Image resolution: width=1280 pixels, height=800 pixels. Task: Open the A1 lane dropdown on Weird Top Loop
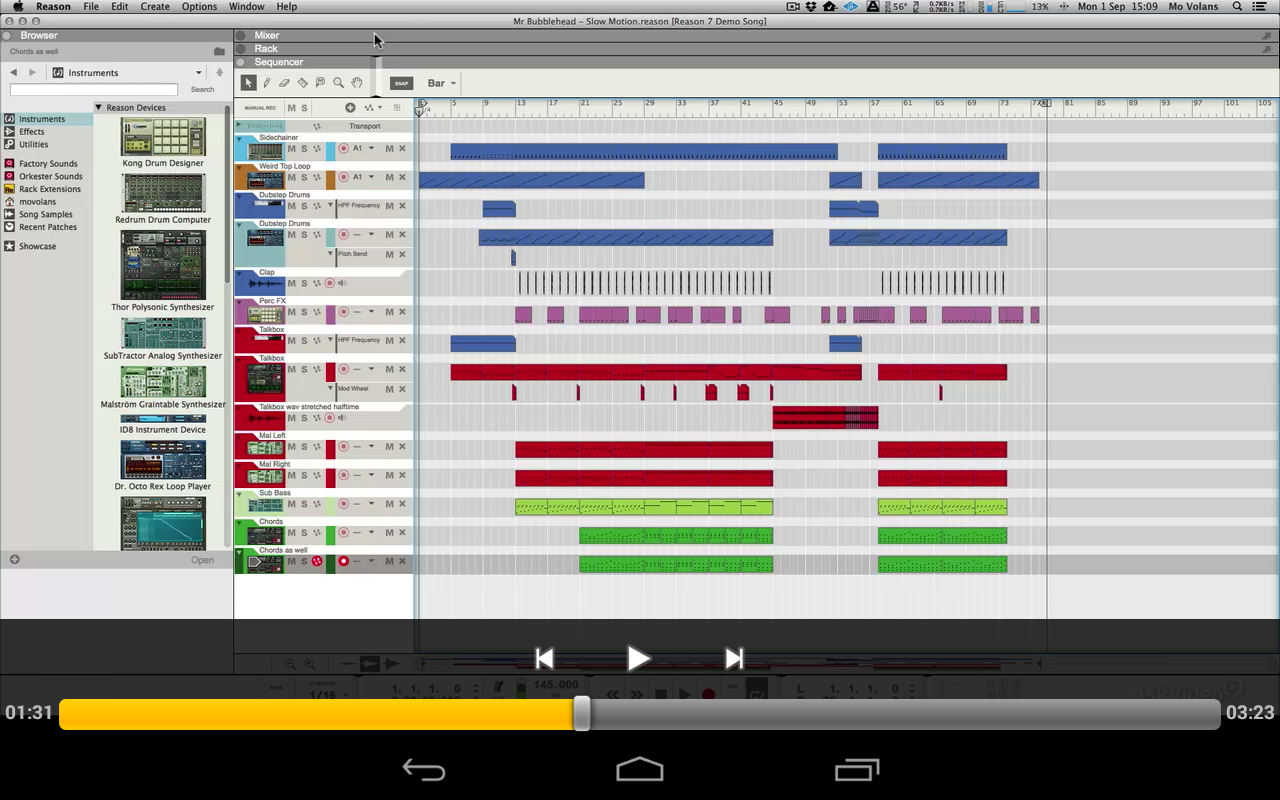click(371, 177)
